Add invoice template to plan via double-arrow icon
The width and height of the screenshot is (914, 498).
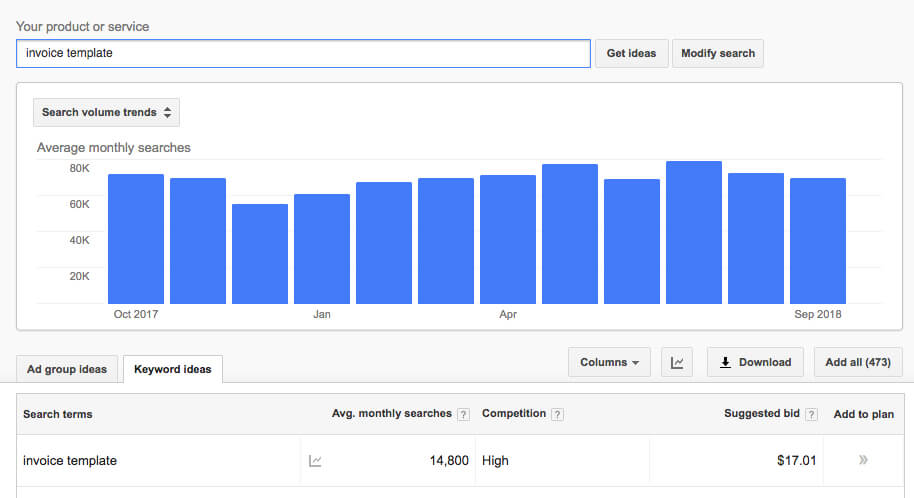[863, 460]
